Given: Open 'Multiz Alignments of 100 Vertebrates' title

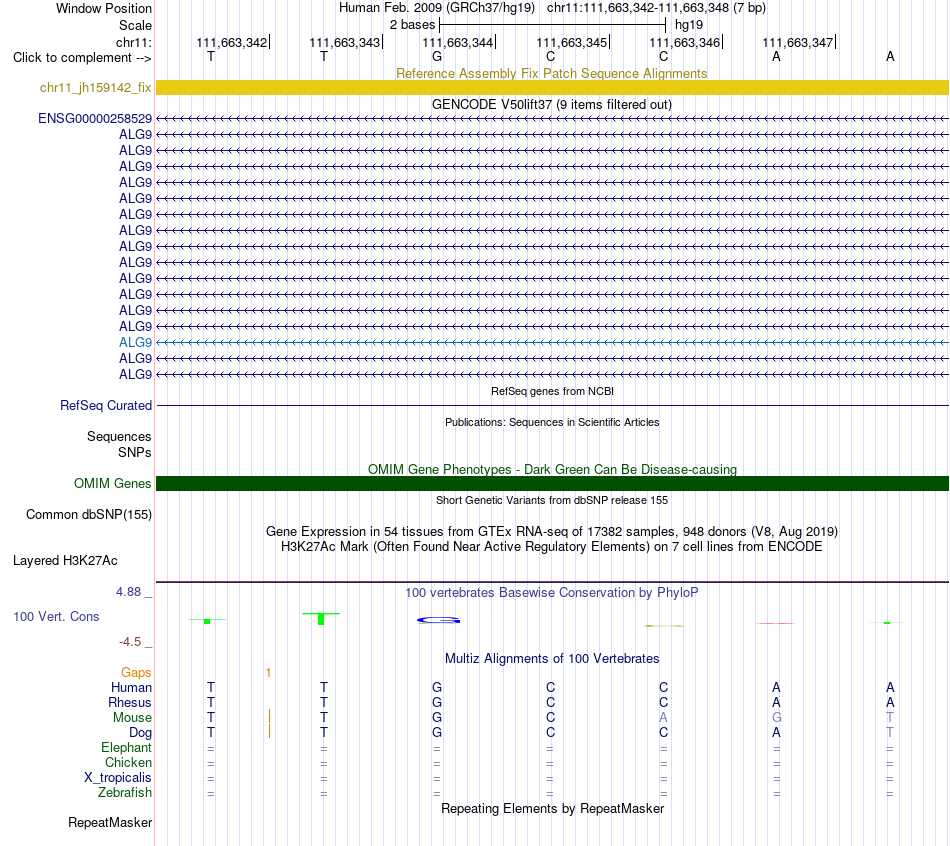Looking at the screenshot, I should tap(552, 659).
